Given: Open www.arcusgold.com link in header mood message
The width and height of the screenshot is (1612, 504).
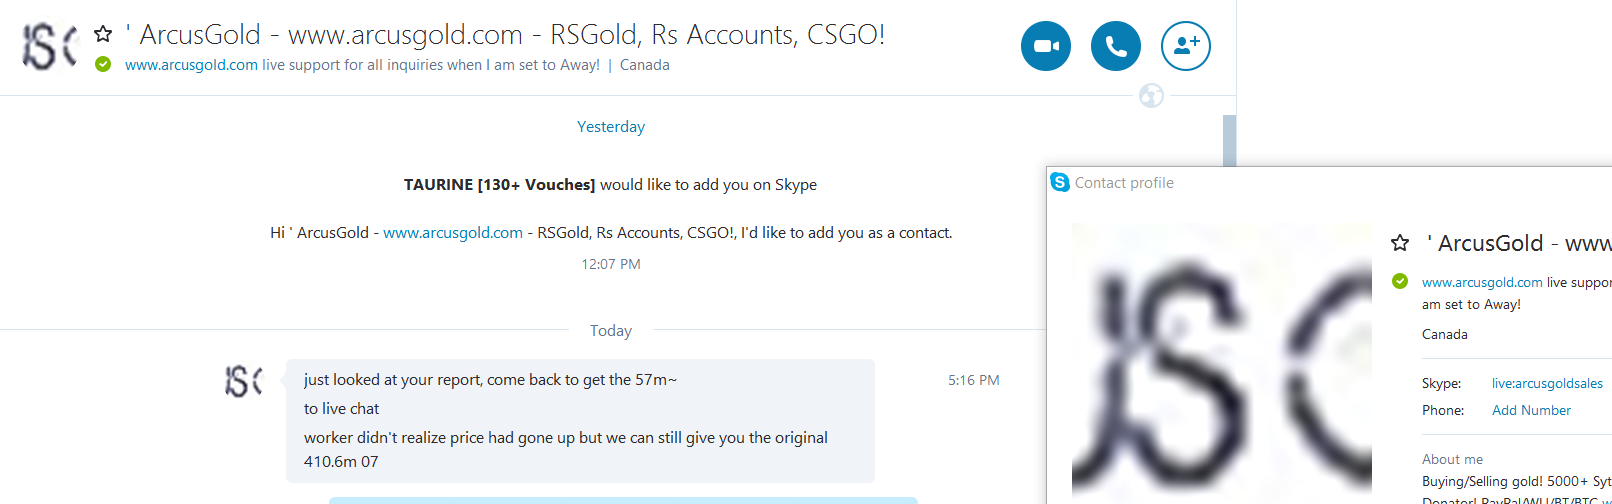Looking at the screenshot, I should 191,65.
